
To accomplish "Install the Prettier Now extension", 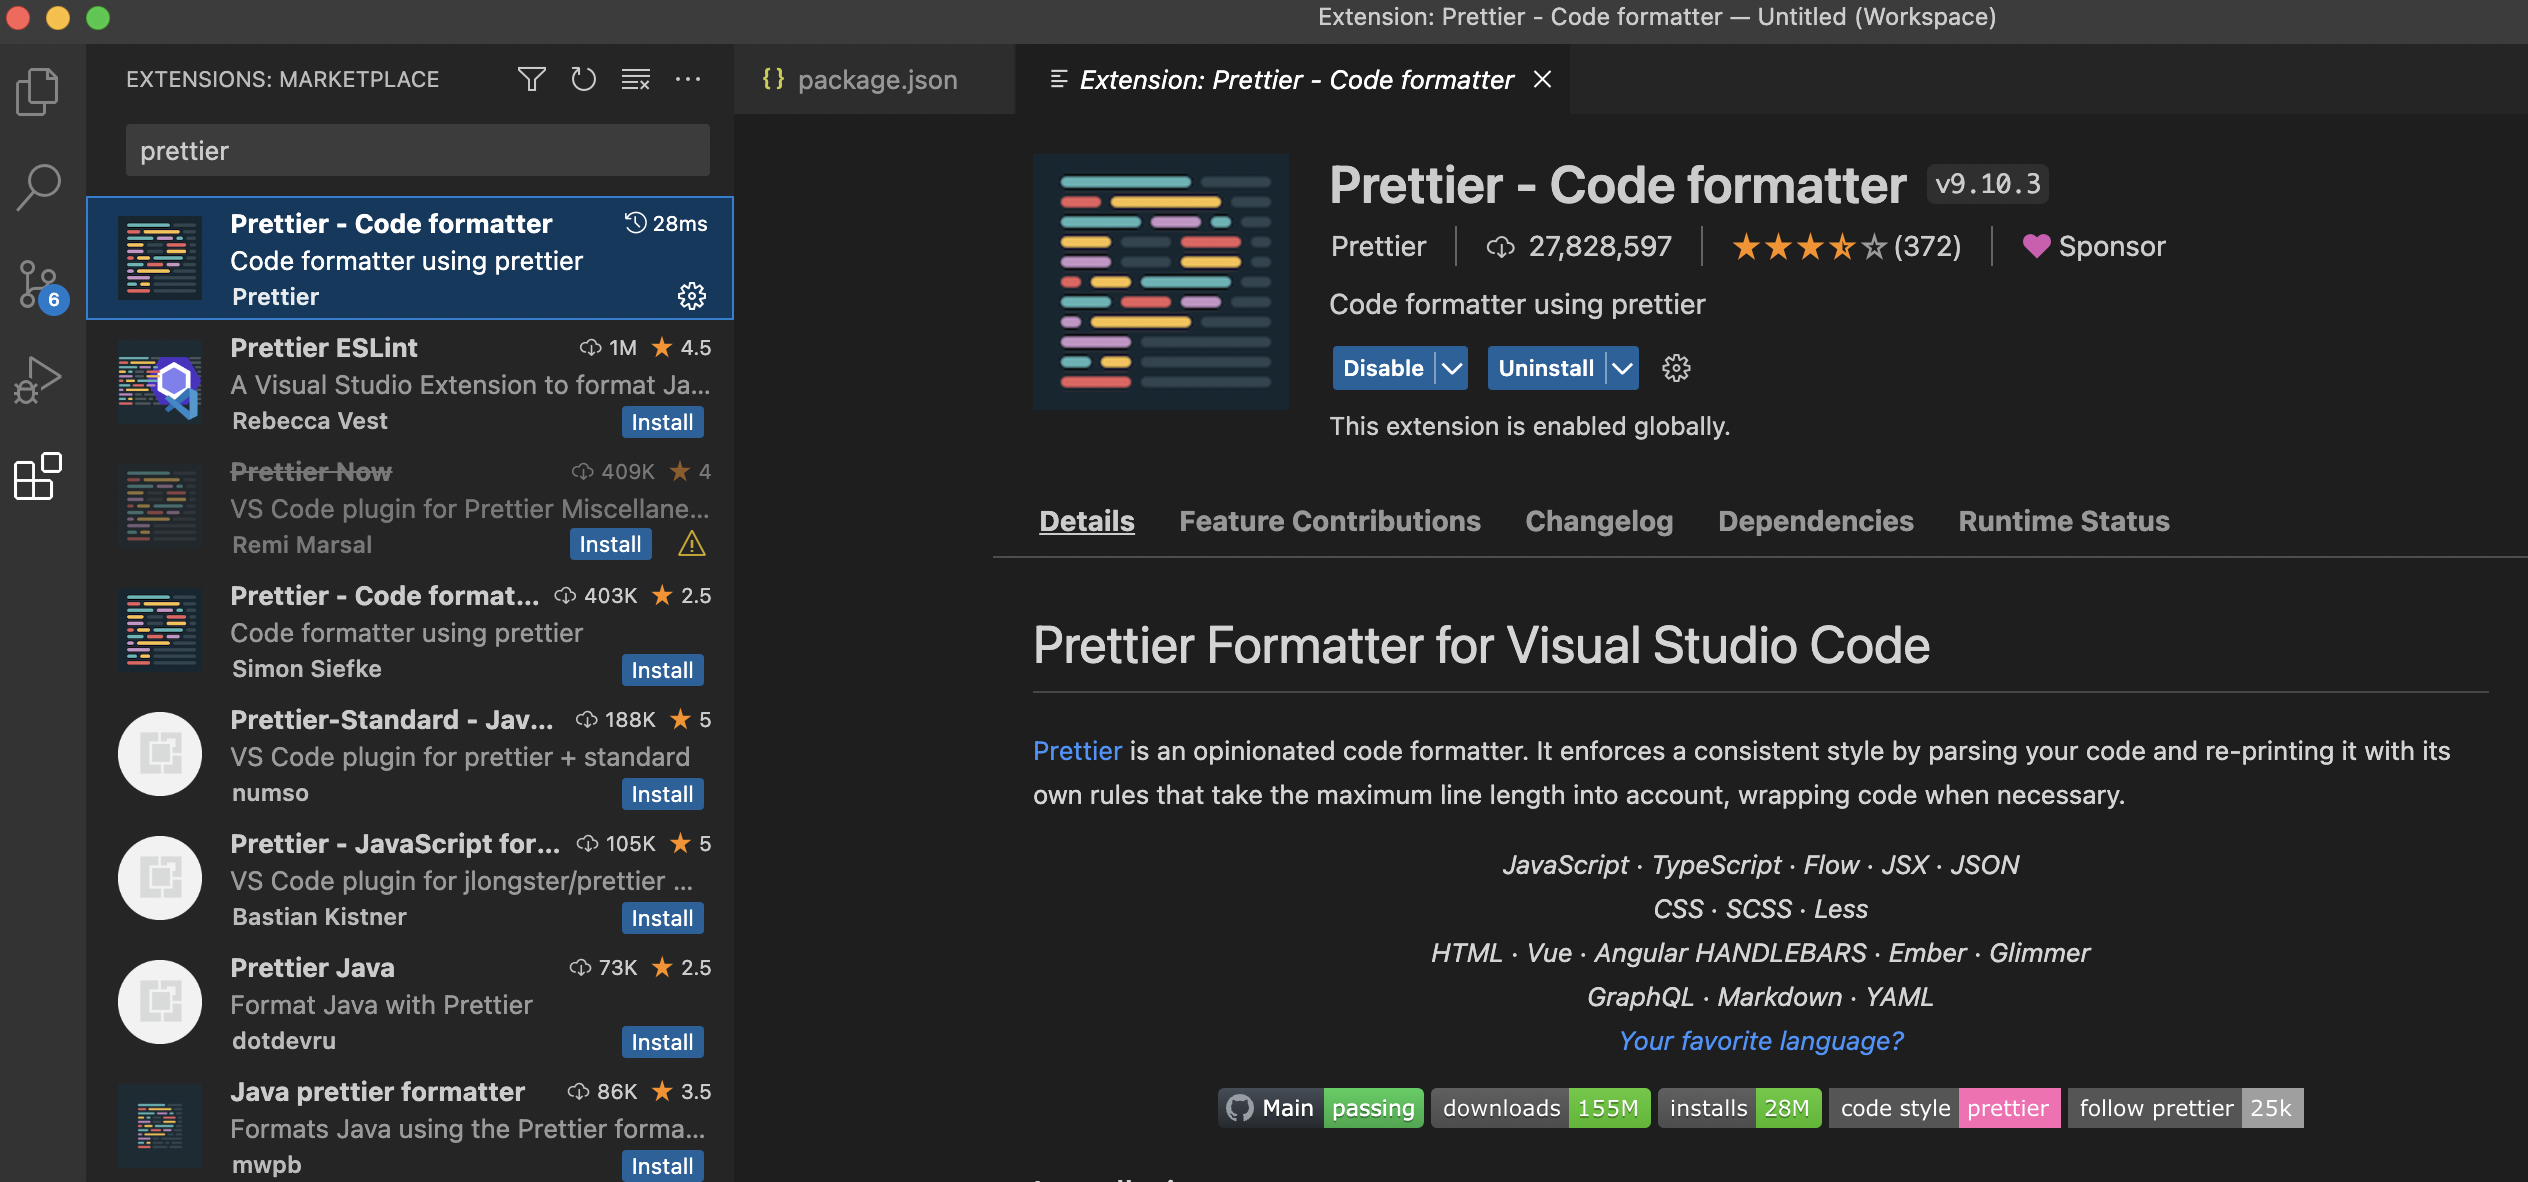I will (611, 544).
